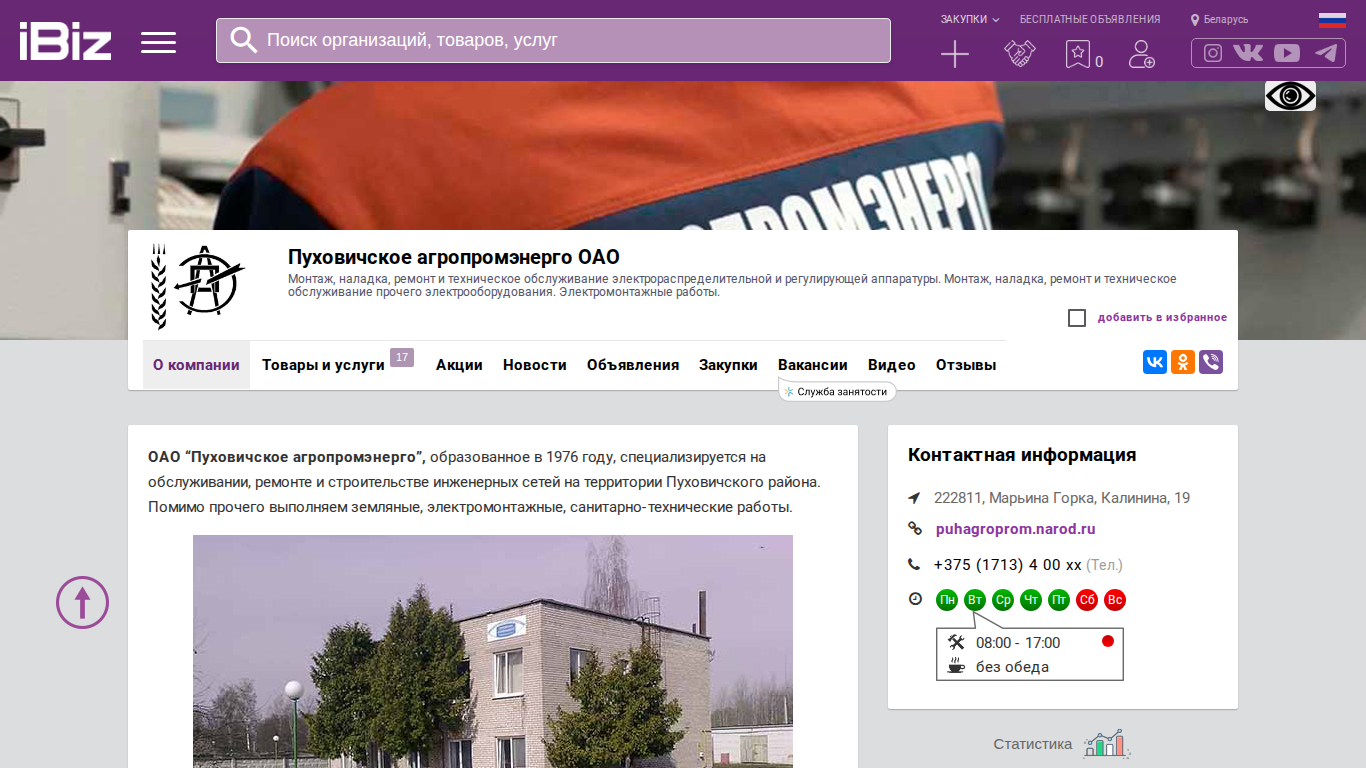Click the user account icon
1366x768 pixels.
pos(1141,54)
